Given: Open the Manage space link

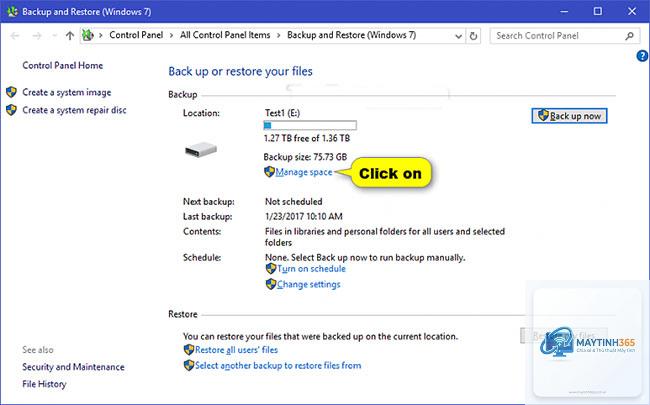Looking at the screenshot, I should 304,172.
